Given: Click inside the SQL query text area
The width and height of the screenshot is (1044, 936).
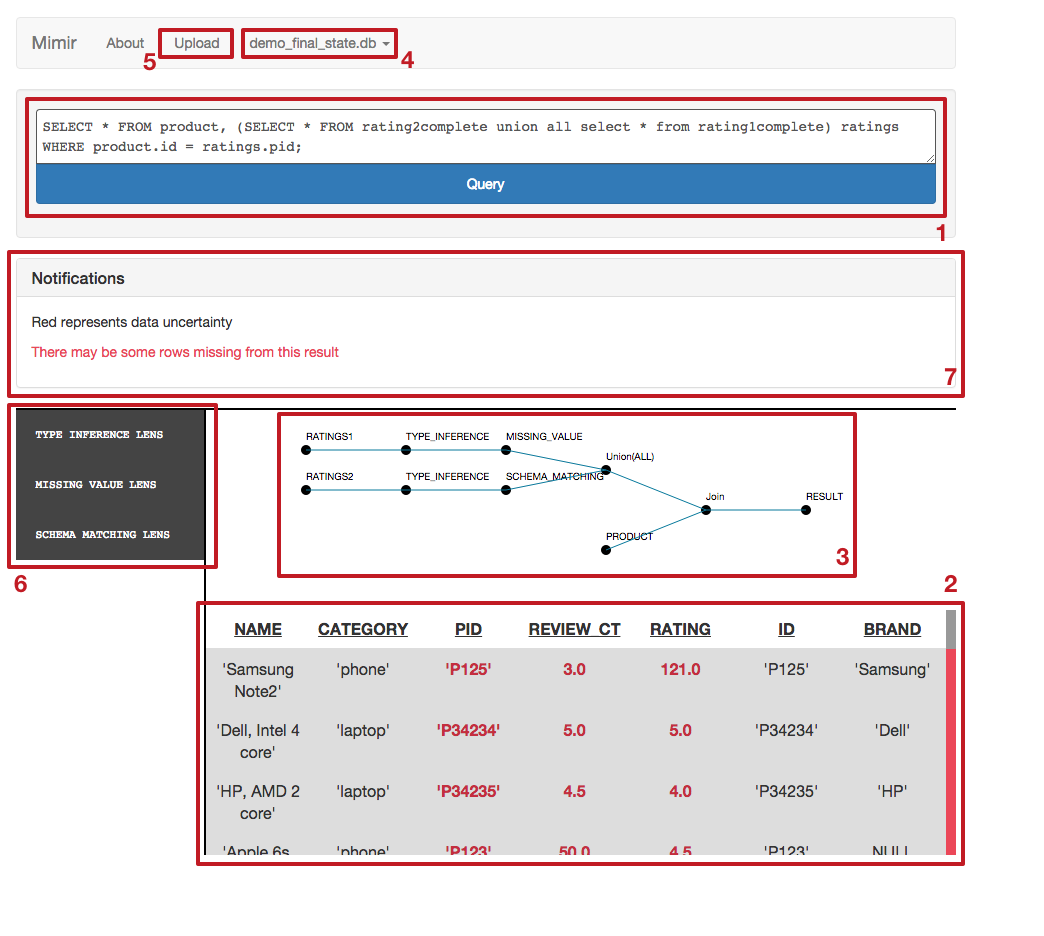Looking at the screenshot, I should [485, 137].
